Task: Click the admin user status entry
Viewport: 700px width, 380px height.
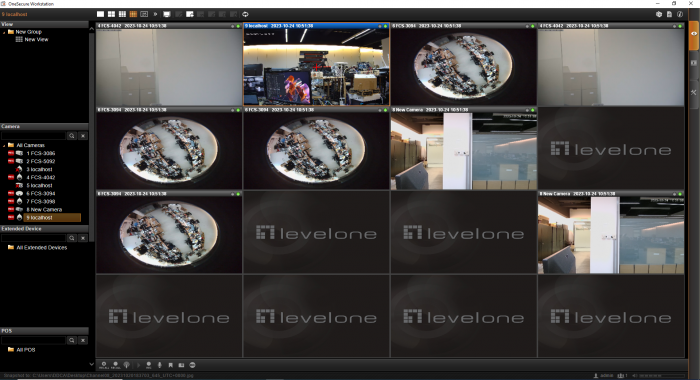Action: [x=604, y=376]
